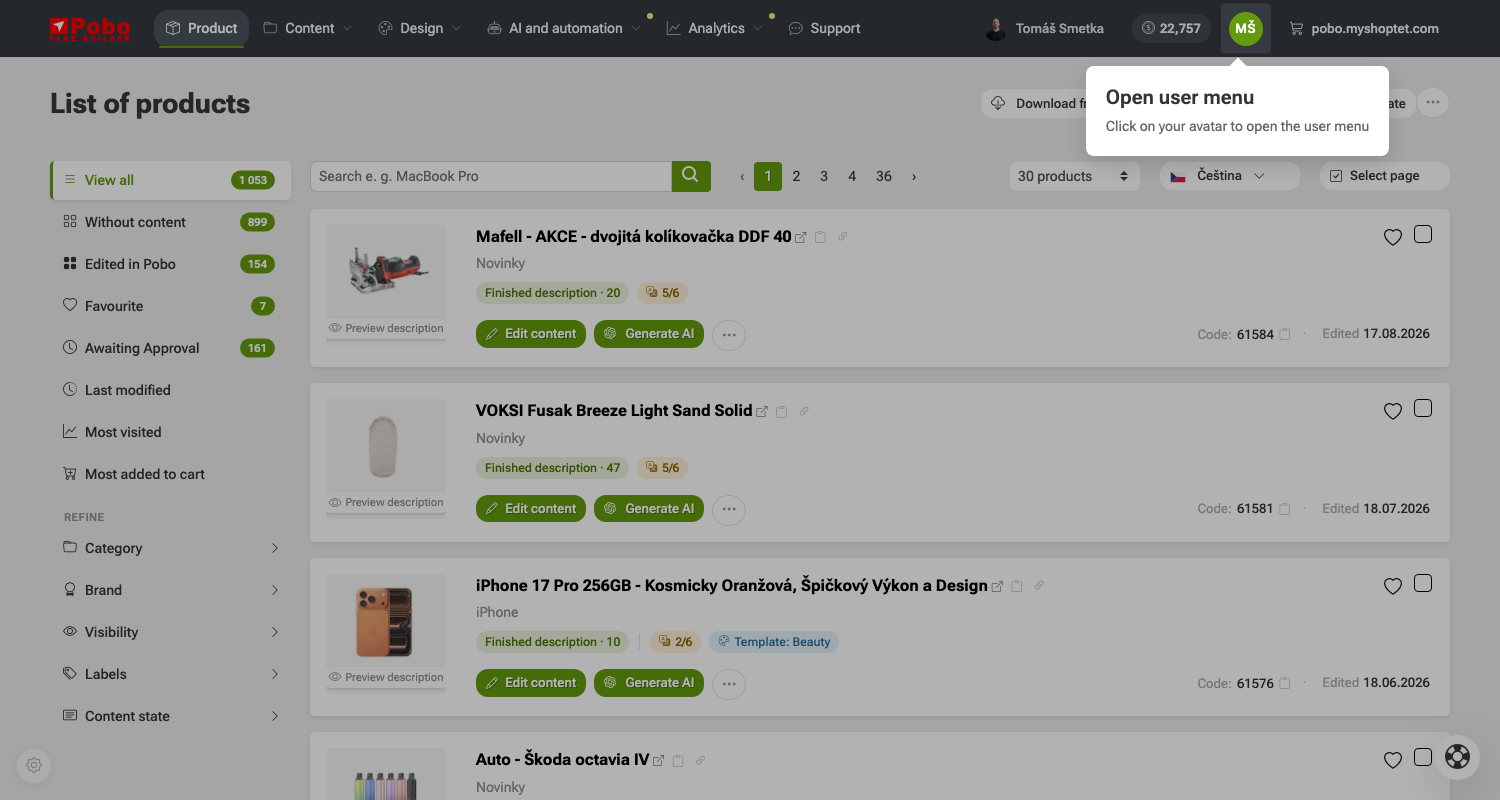Favourite the iPhone 17 Pro with heart
This screenshot has width=1500, height=800.
point(1393,586)
